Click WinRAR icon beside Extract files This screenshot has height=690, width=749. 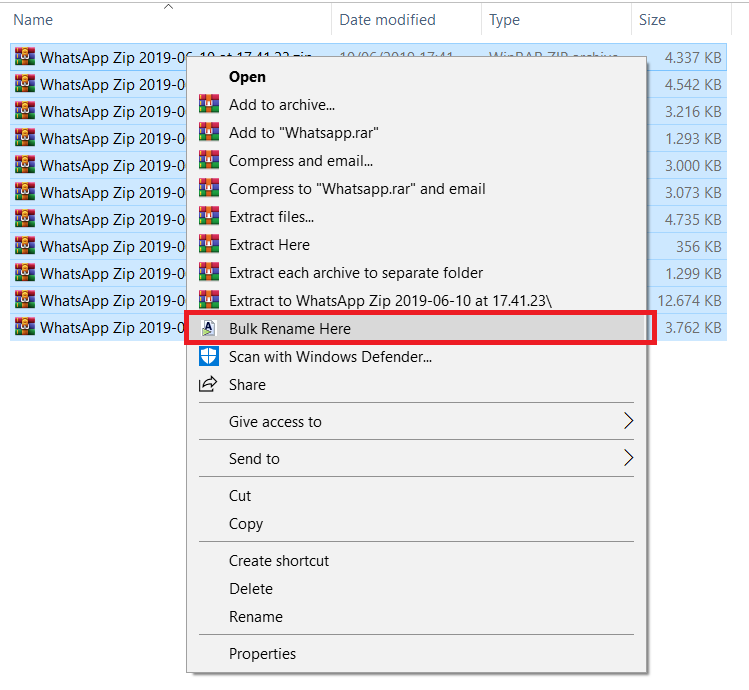tap(209, 216)
